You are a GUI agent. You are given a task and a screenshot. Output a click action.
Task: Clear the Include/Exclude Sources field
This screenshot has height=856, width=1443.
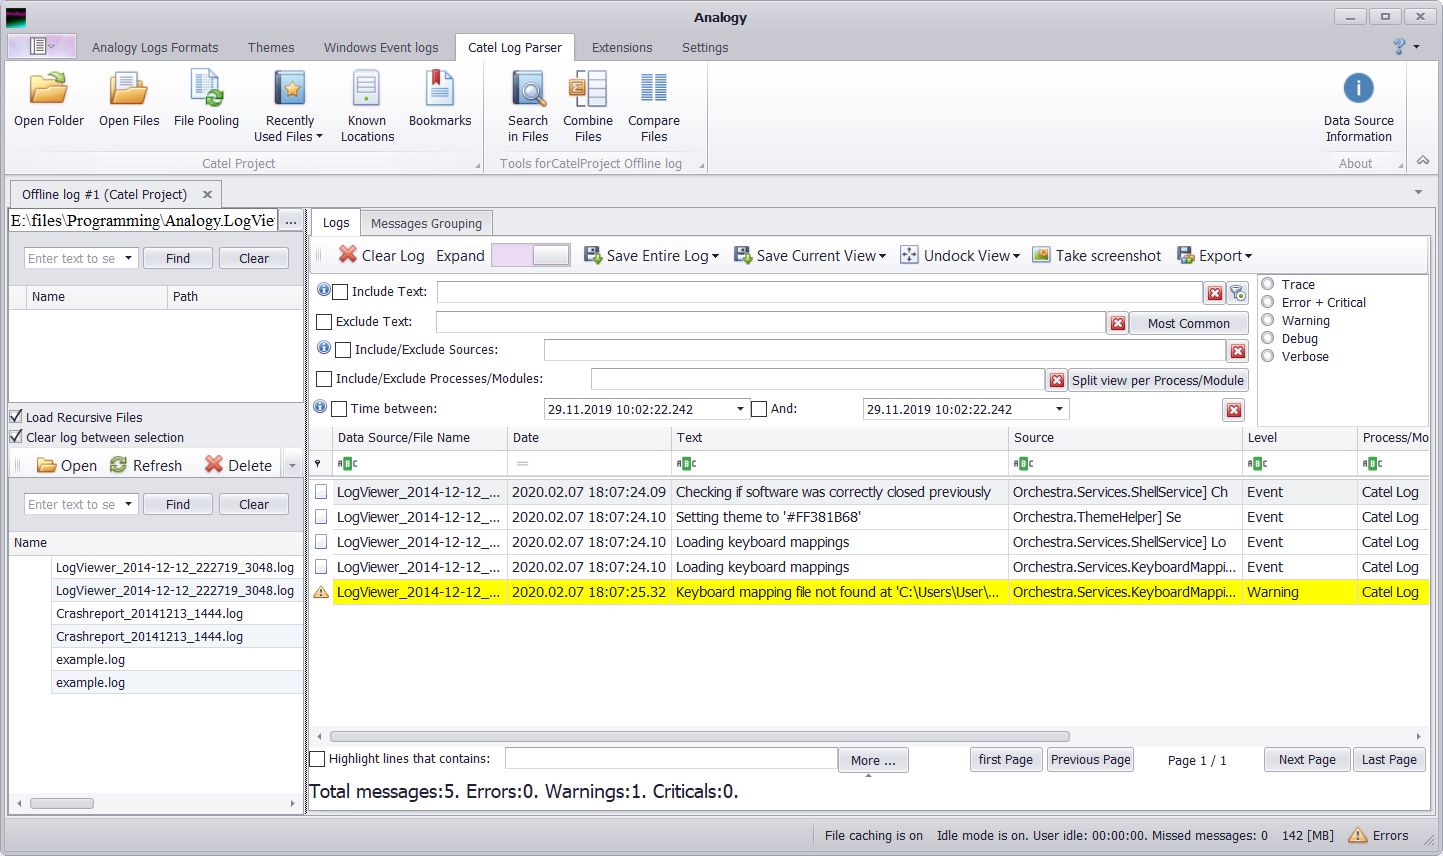coord(1238,351)
